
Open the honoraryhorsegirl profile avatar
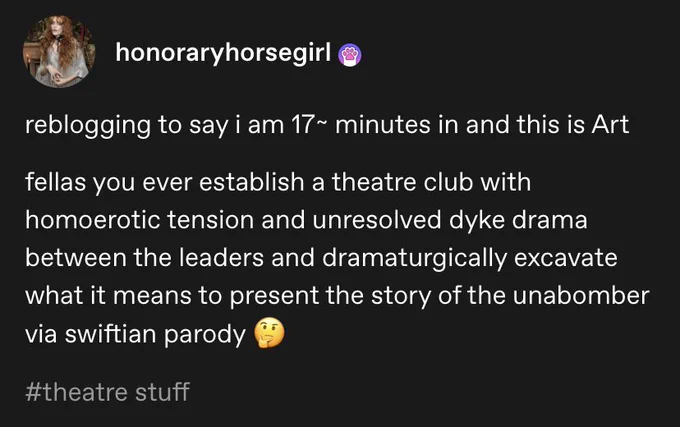point(59,52)
